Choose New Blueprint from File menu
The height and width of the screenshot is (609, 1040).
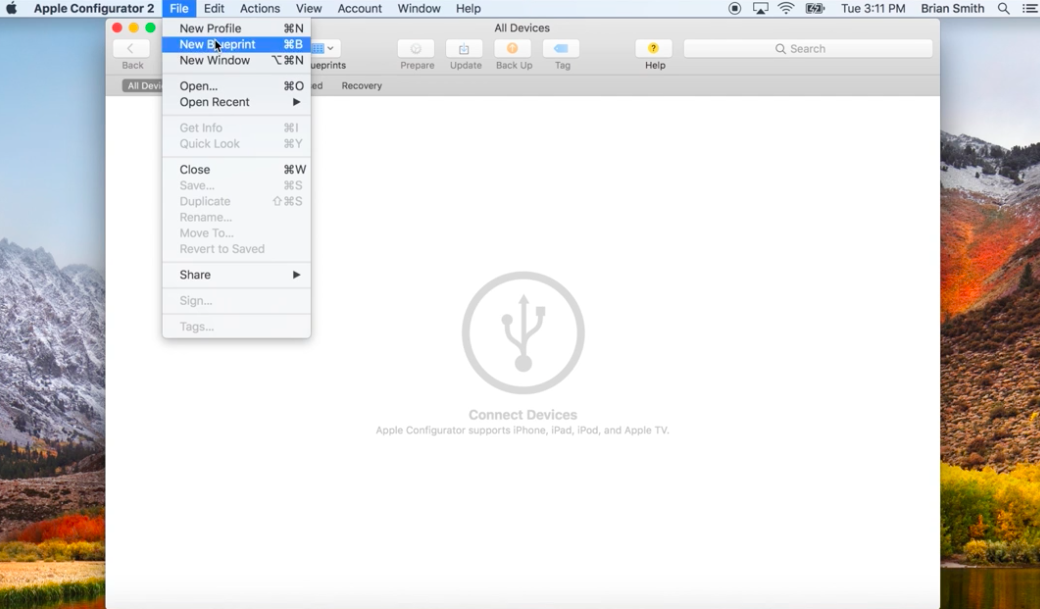coord(237,44)
